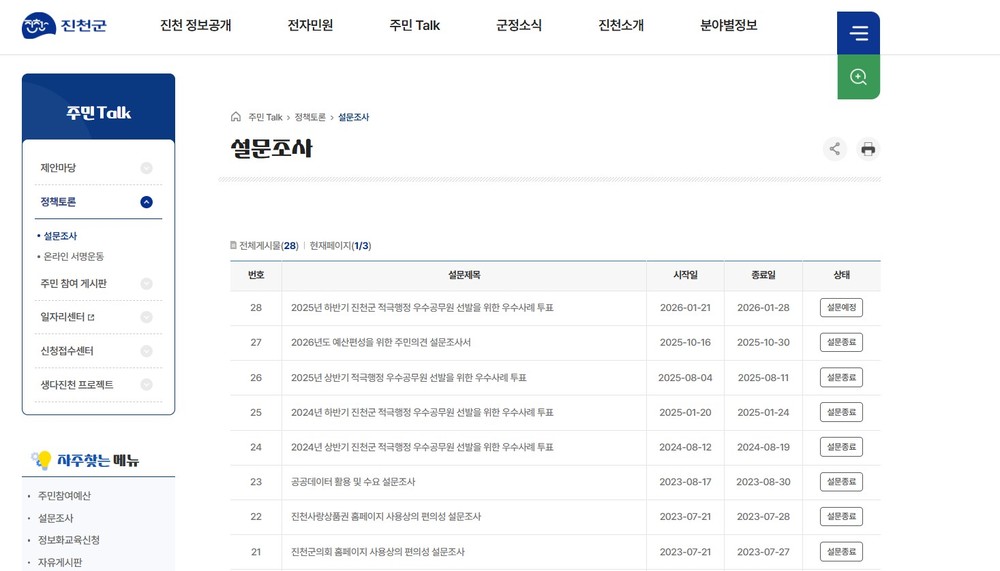Open survey 공공데이터 활용 및 수요 설문조사
This screenshot has height=571, width=1000.
(353, 482)
